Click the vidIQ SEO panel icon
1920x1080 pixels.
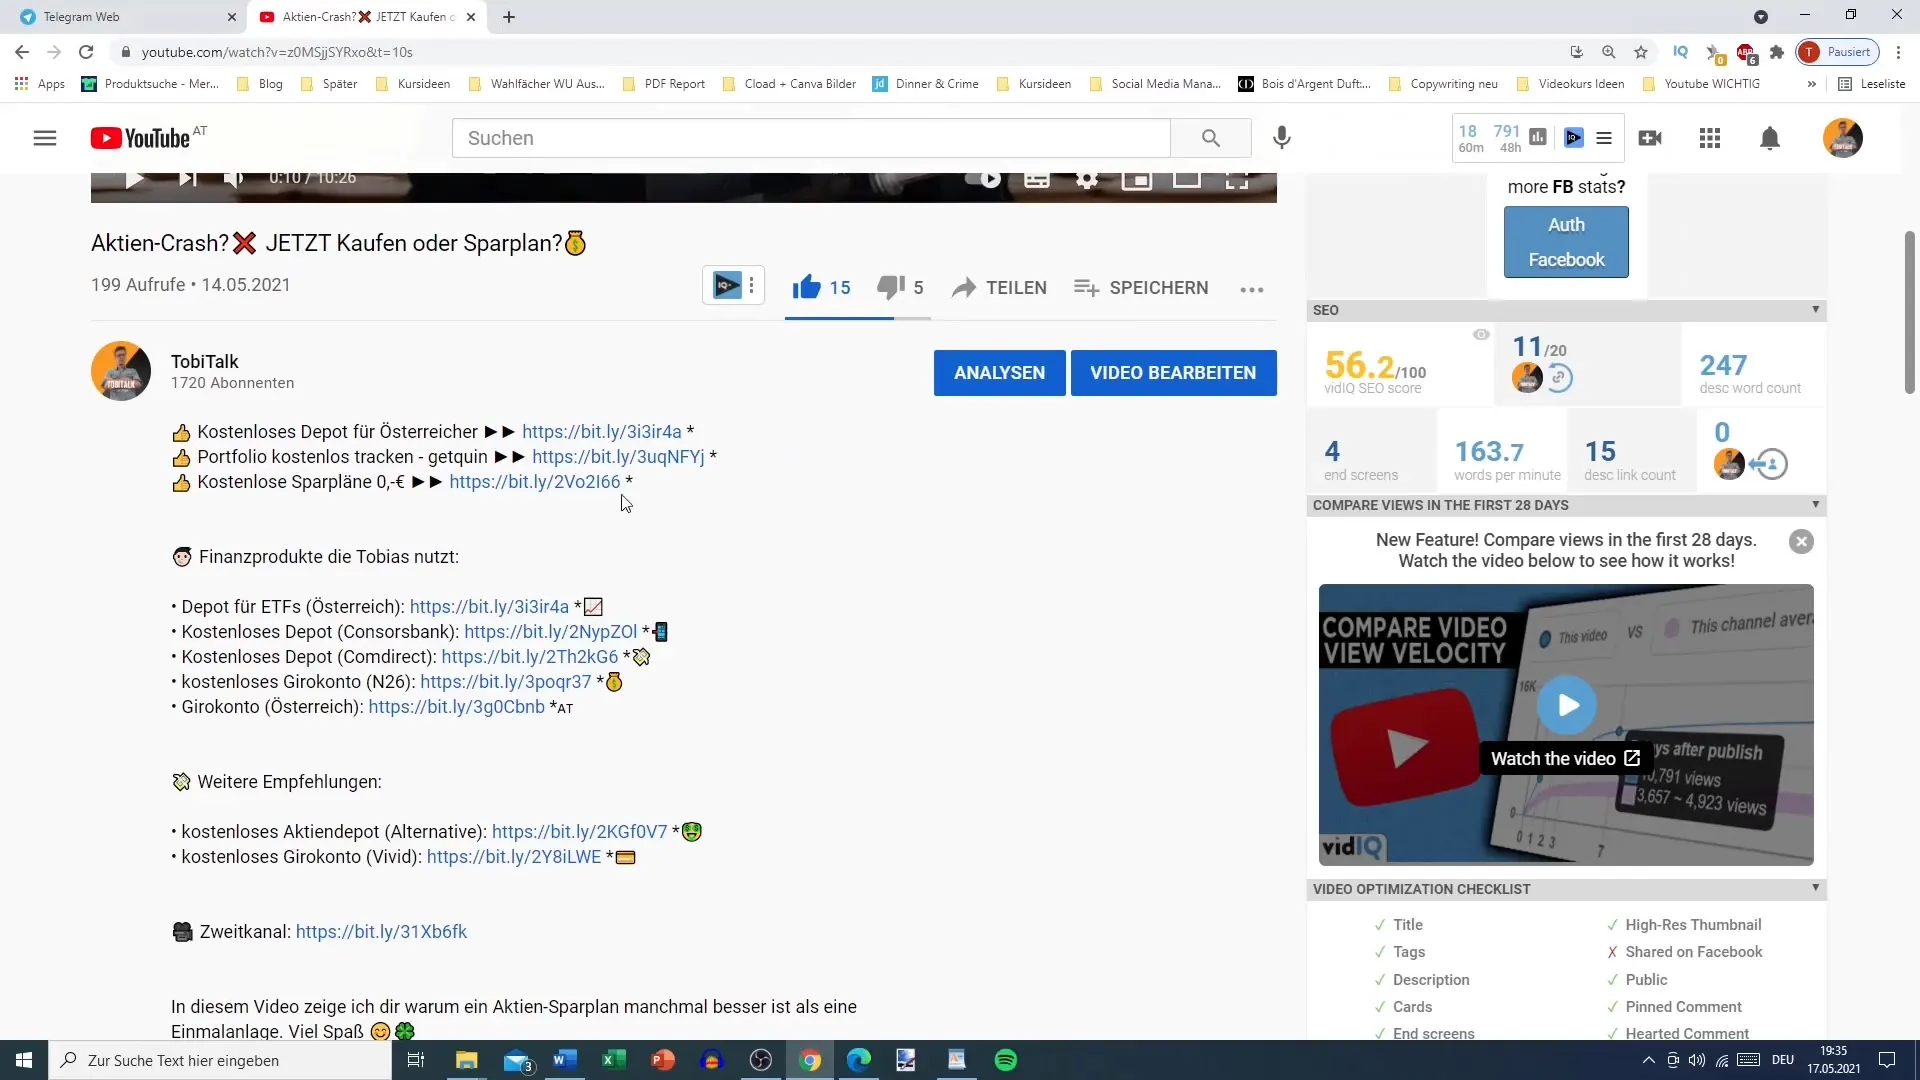[1573, 137]
